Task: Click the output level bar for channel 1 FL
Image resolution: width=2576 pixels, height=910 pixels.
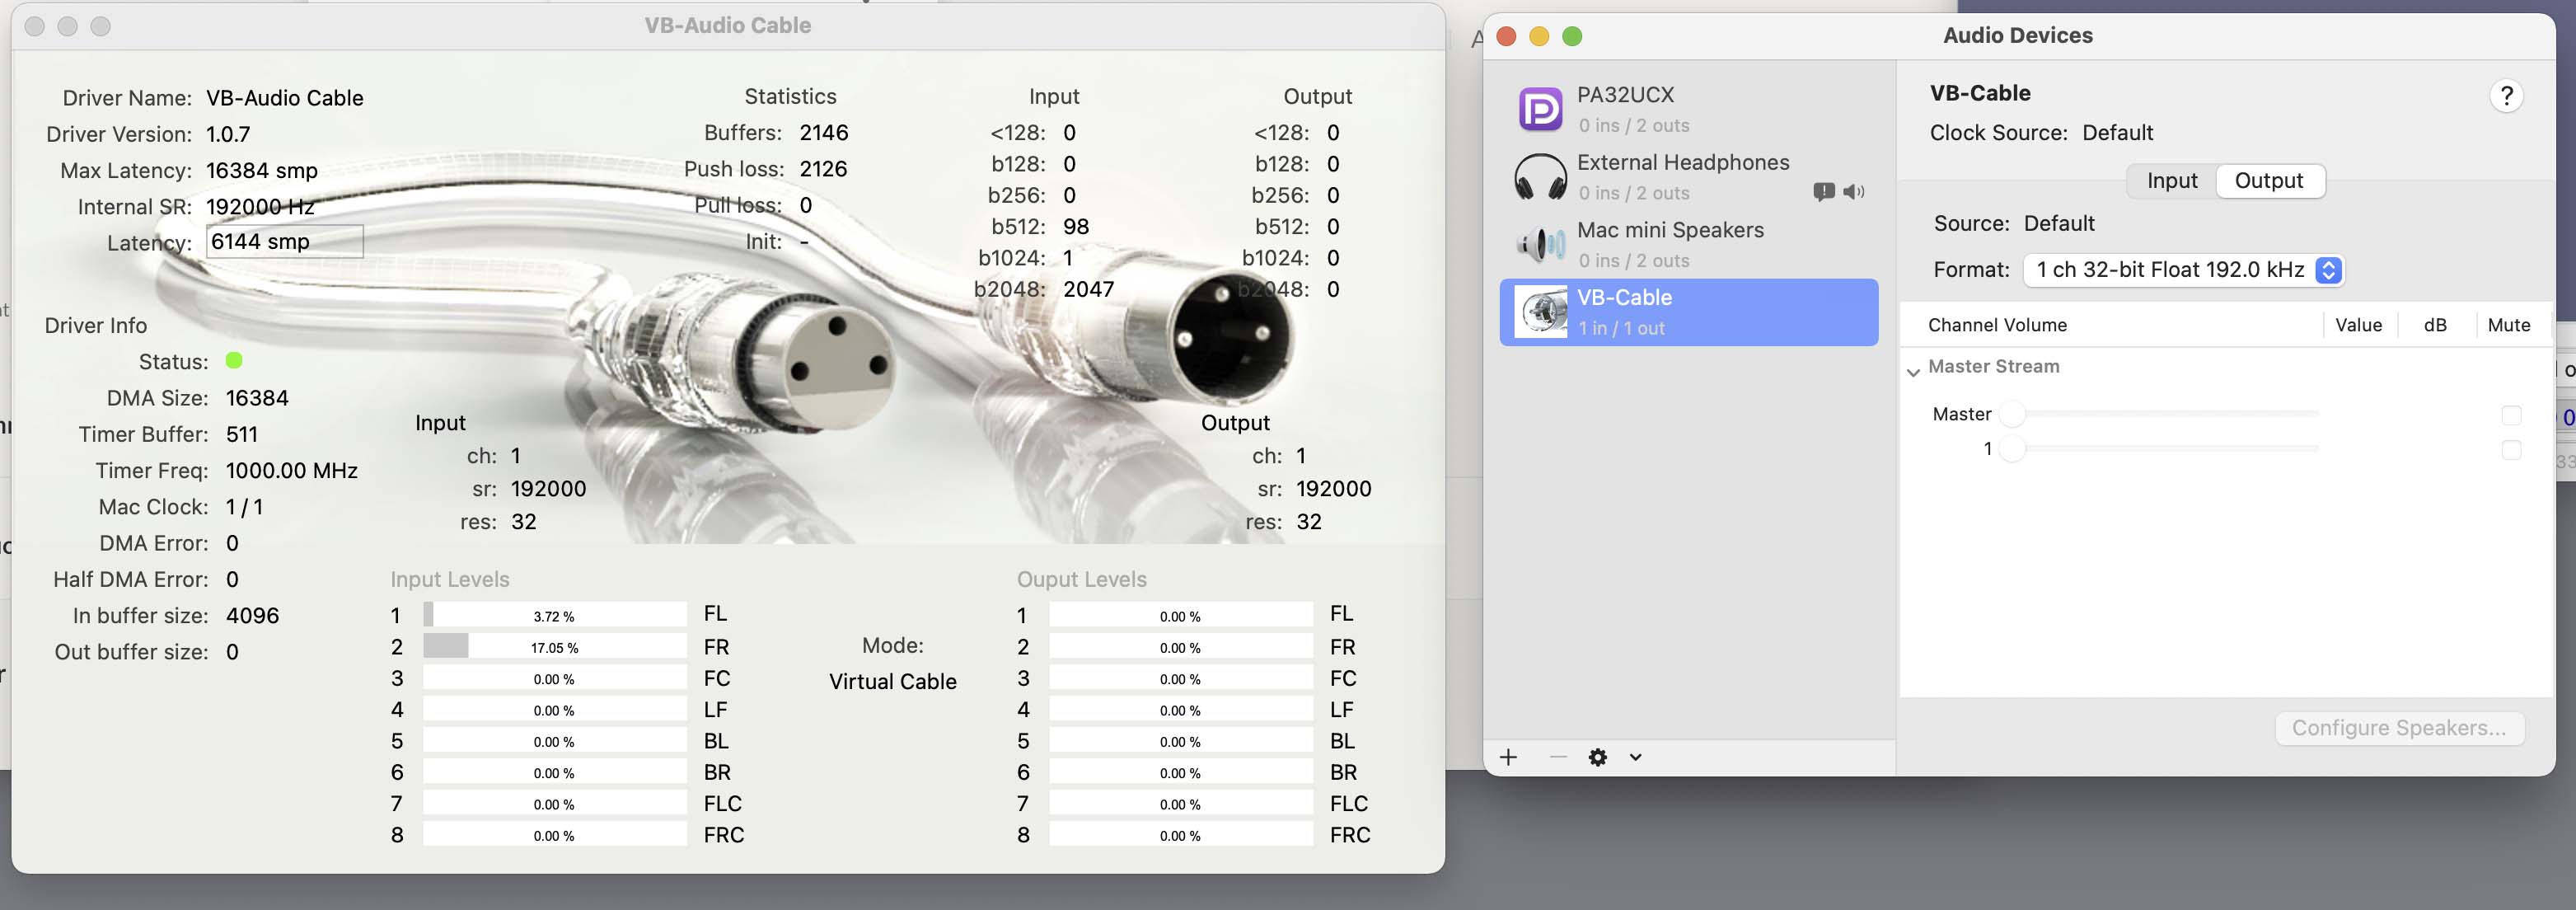Action: click(1180, 615)
